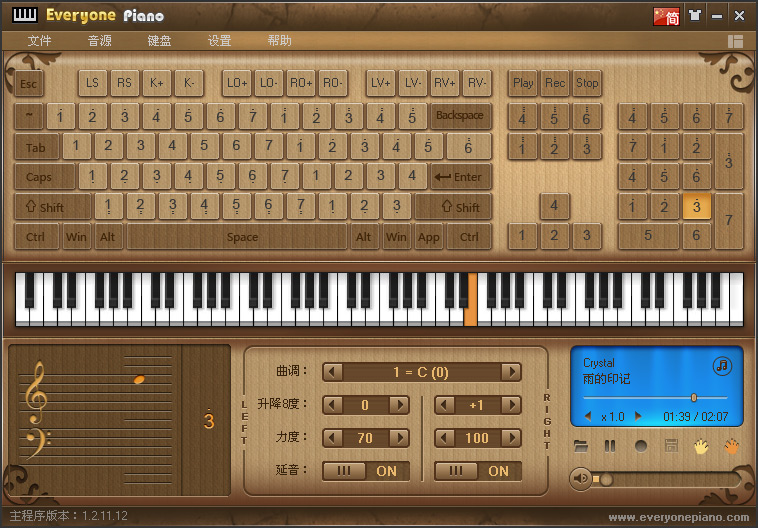This screenshot has width=758, height=528.
Task: Toggle the right hand sustain ON switch
Action: point(478,471)
